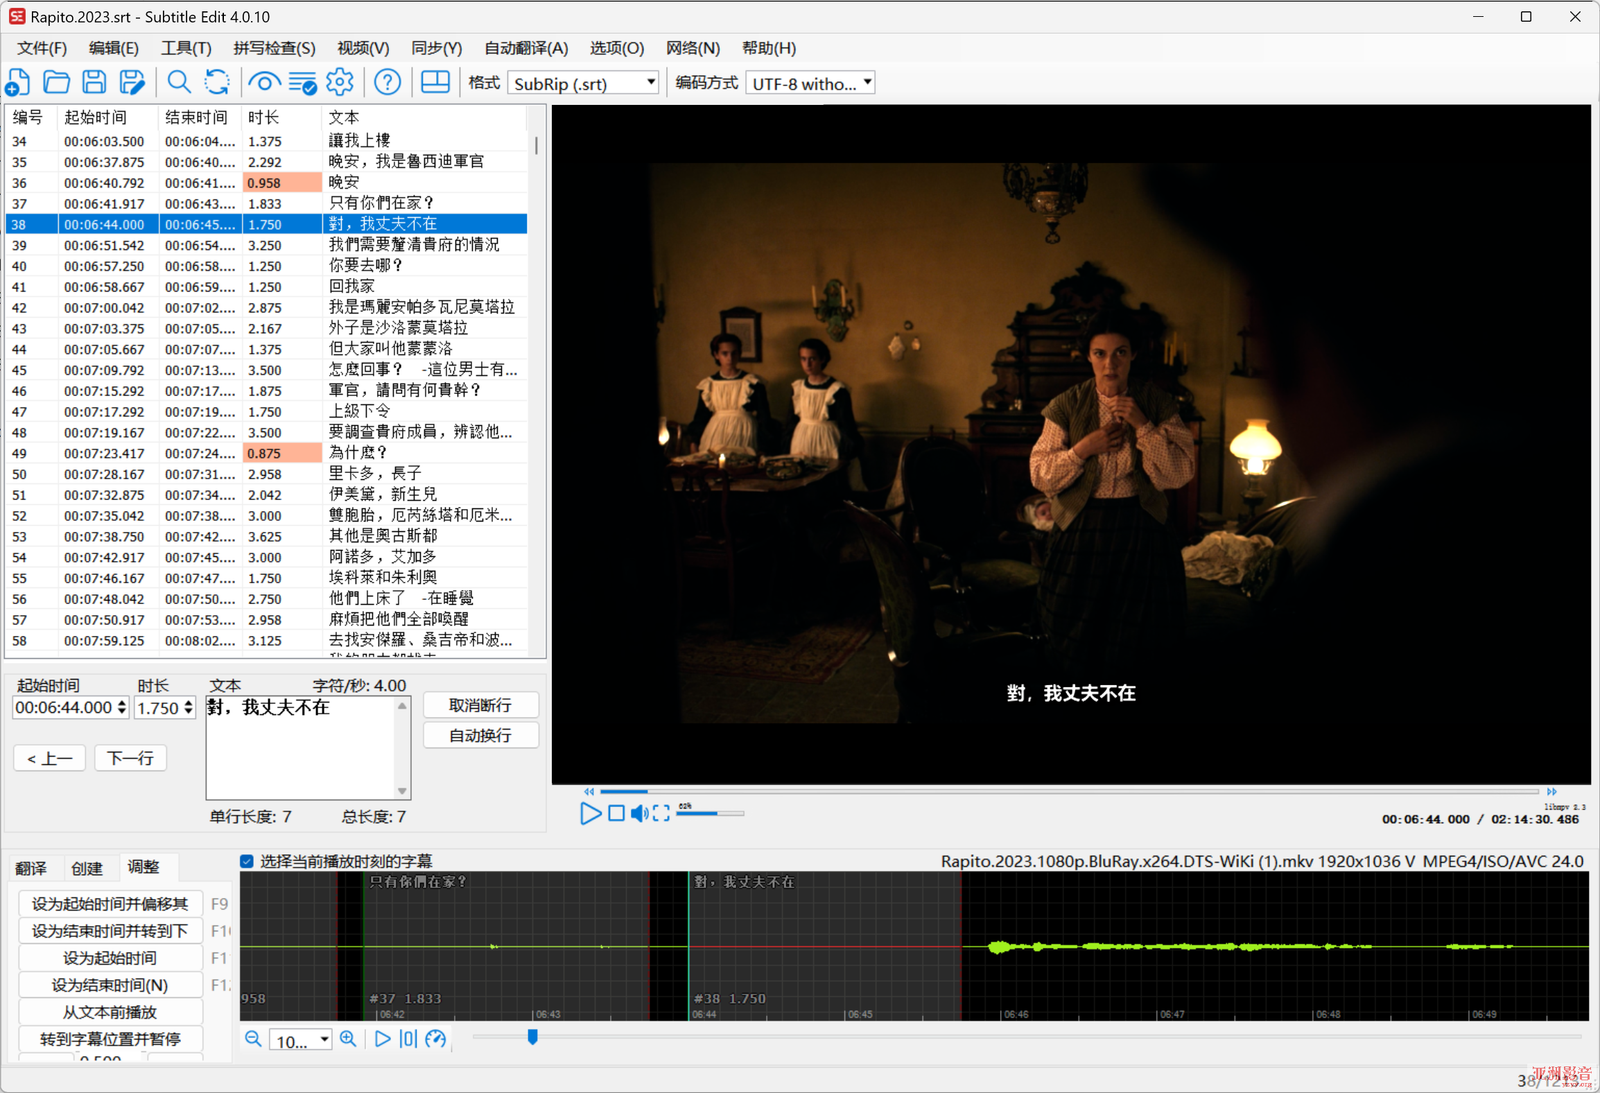Open the 文件(F) menu
Viewport: 1600px width, 1093px height.
click(42, 48)
